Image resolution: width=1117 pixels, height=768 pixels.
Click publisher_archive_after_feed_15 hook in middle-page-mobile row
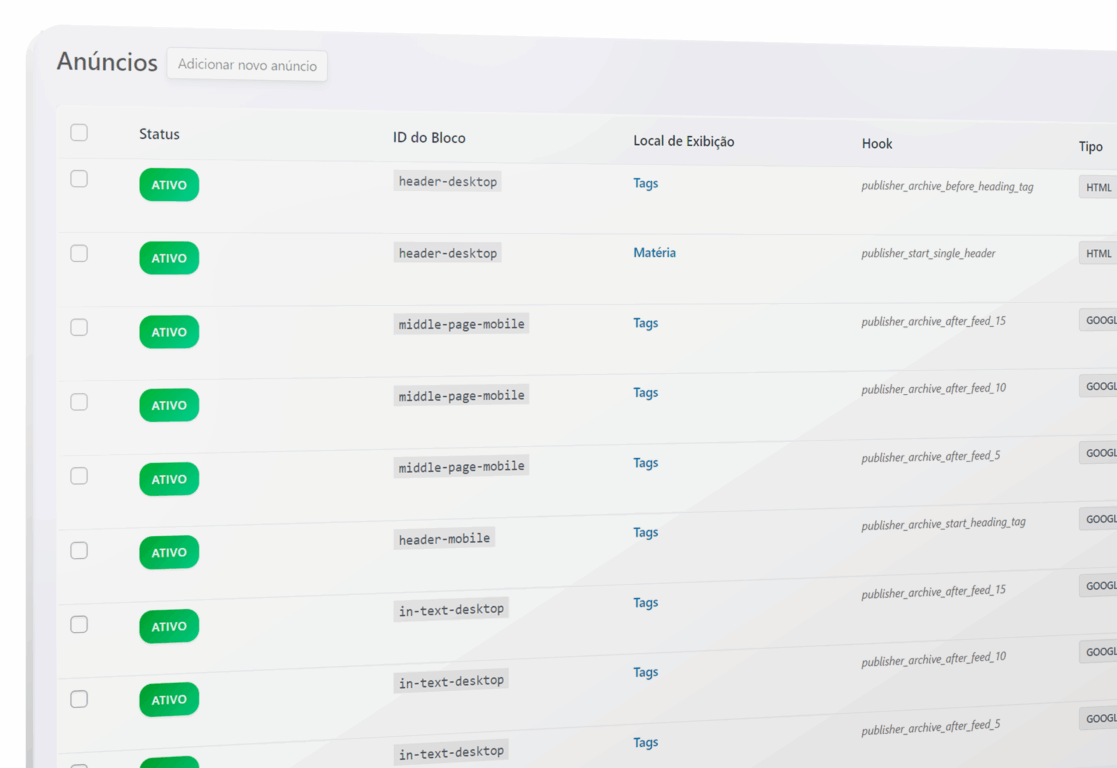point(933,321)
